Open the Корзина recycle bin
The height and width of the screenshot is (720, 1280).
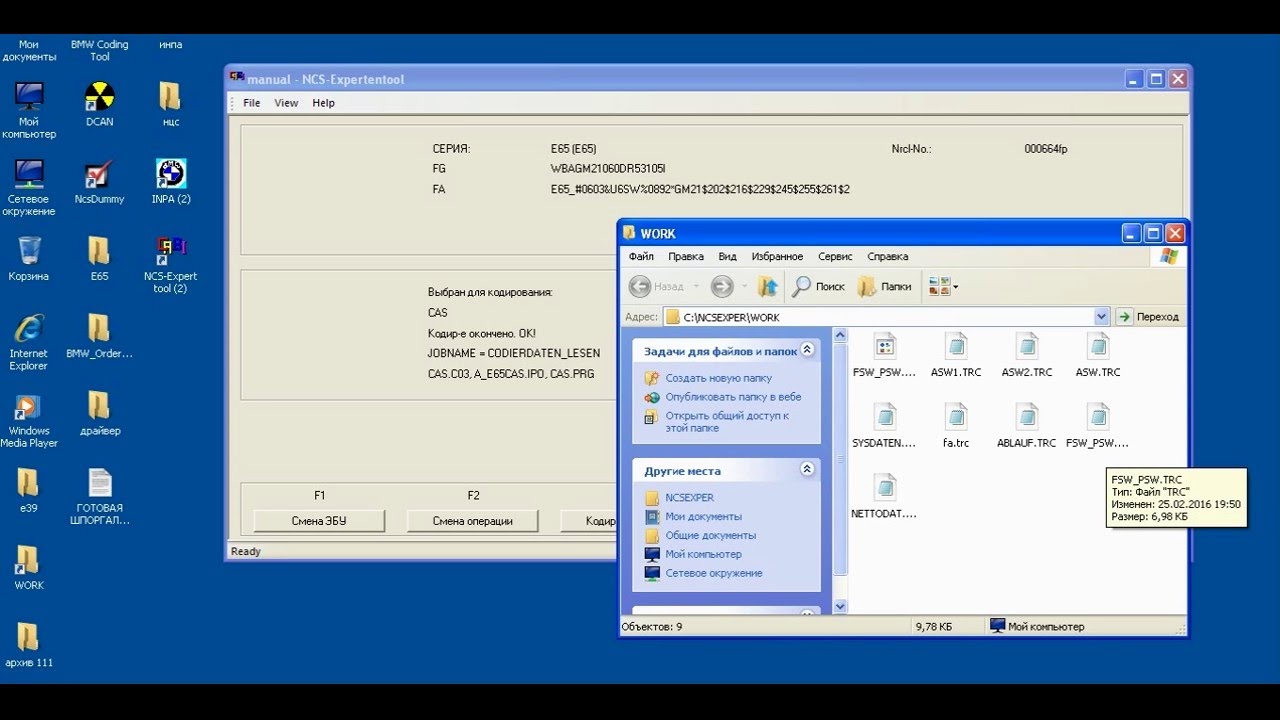29,258
